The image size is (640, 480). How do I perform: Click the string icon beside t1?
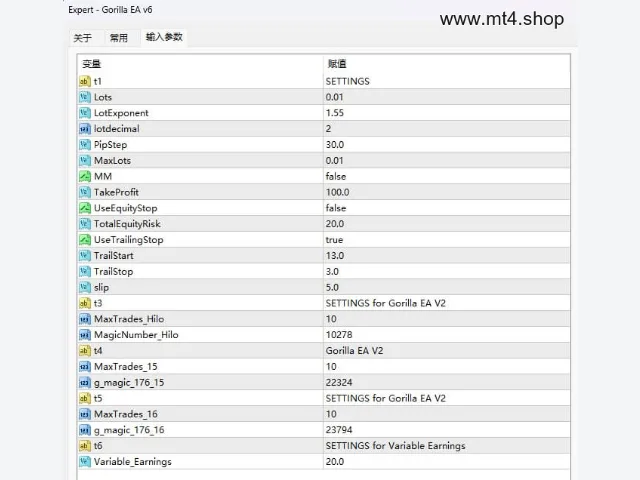pyautogui.click(x=84, y=81)
